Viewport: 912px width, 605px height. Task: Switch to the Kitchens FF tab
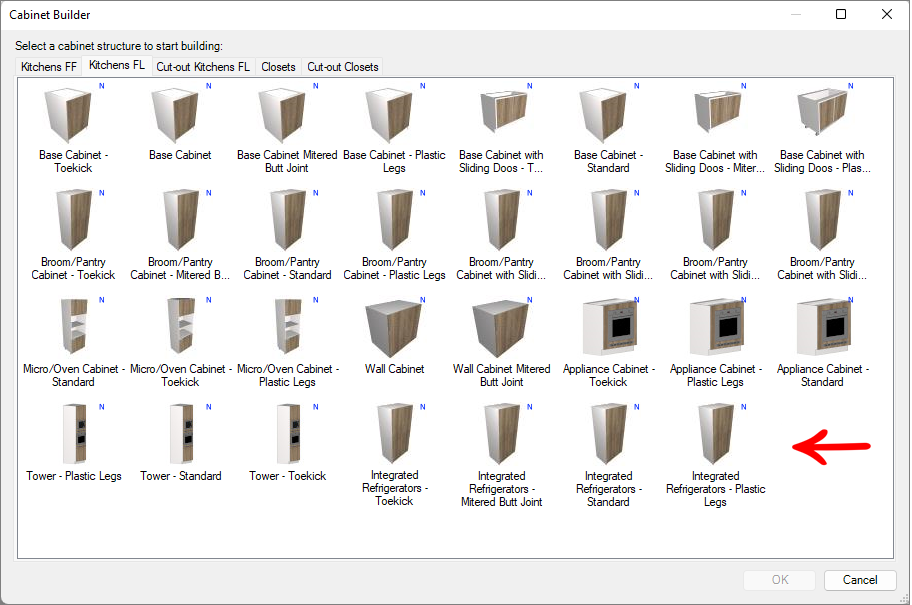pos(49,67)
